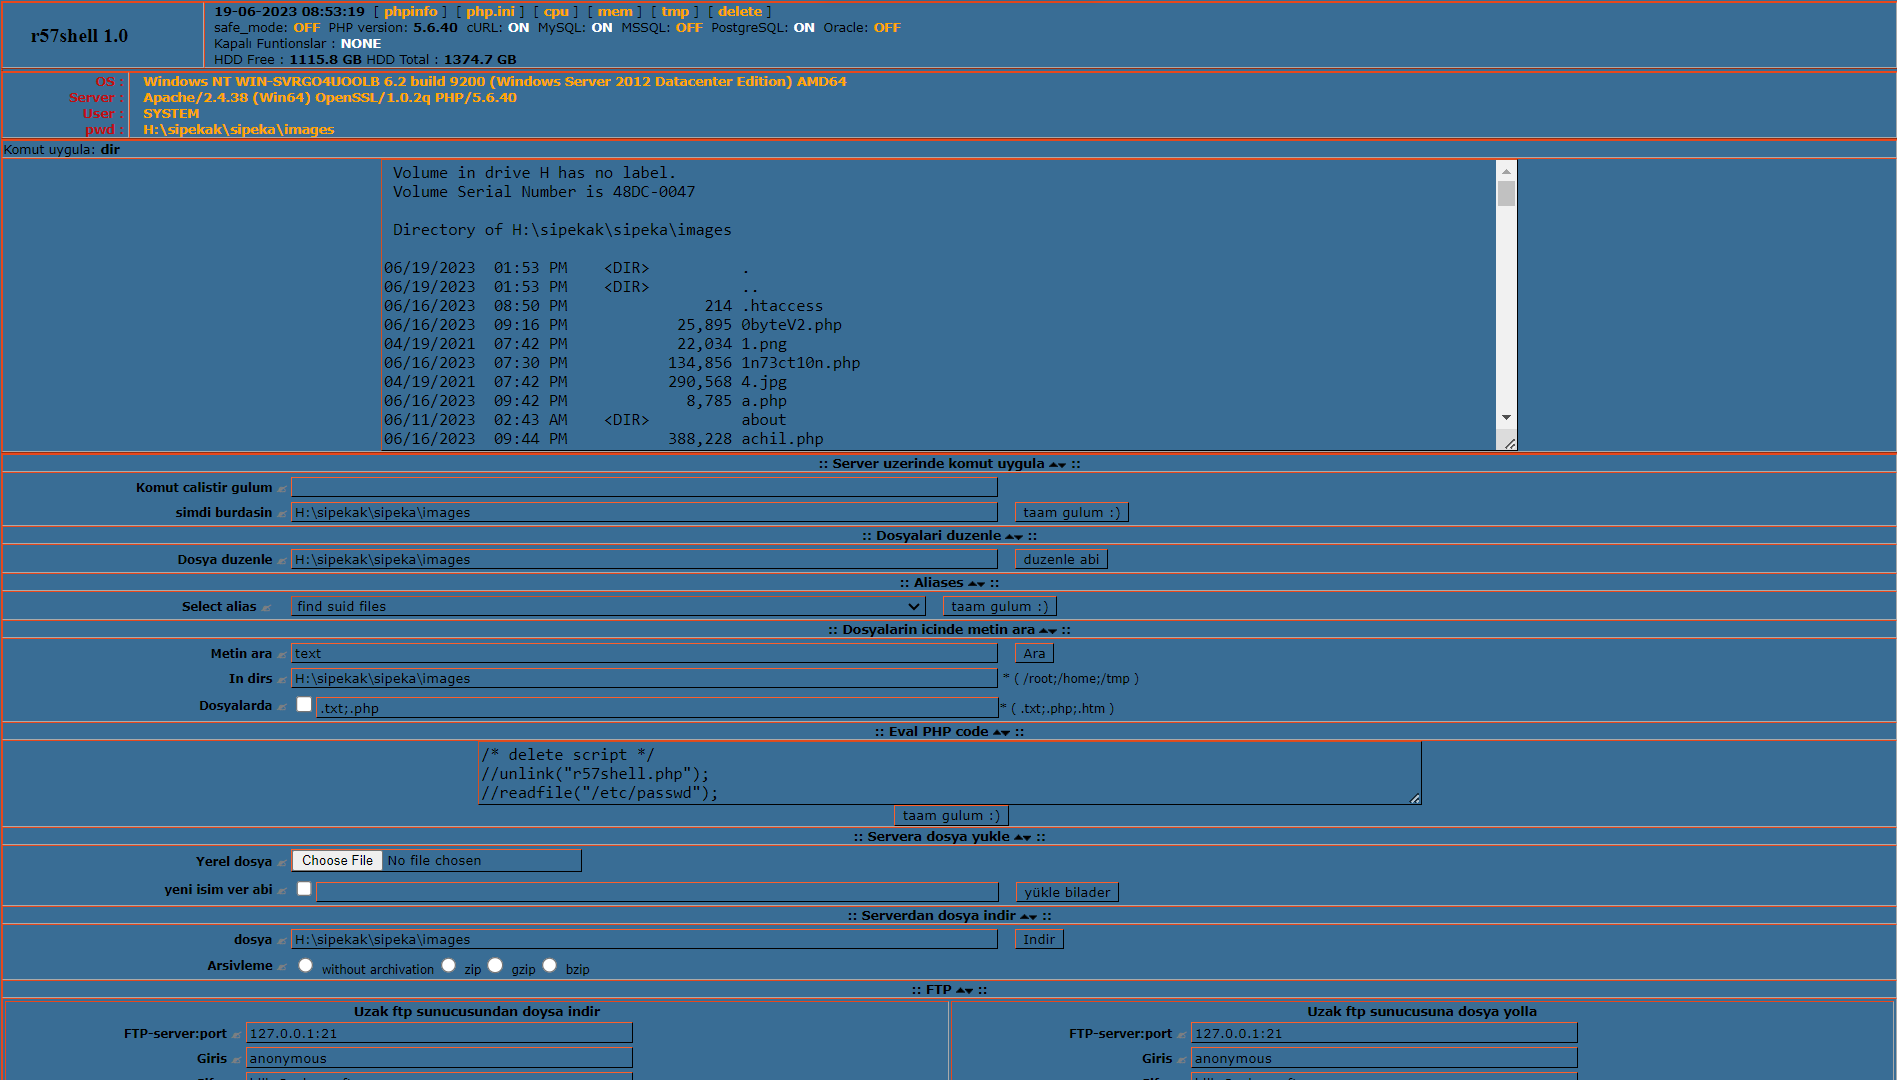The image size is (1897, 1080).
Task: Click the arrow icon beside Select alias
Action: coord(266,608)
